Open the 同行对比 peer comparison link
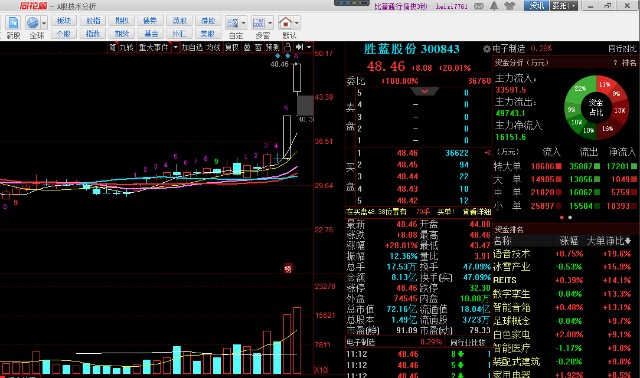640x378 pixels. coord(622,49)
